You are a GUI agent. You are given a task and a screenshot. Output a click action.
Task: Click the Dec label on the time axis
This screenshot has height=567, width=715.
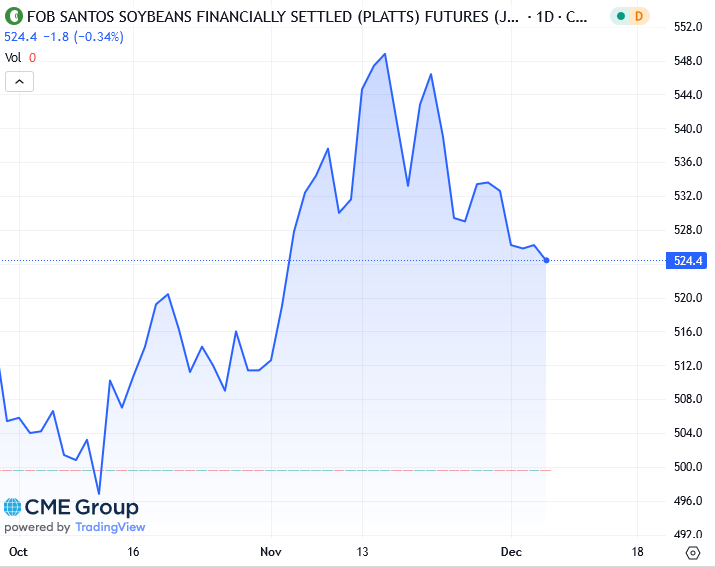click(510, 551)
